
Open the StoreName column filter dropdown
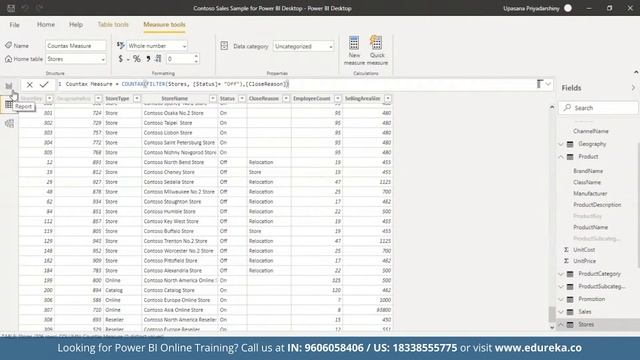click(213, 98)
